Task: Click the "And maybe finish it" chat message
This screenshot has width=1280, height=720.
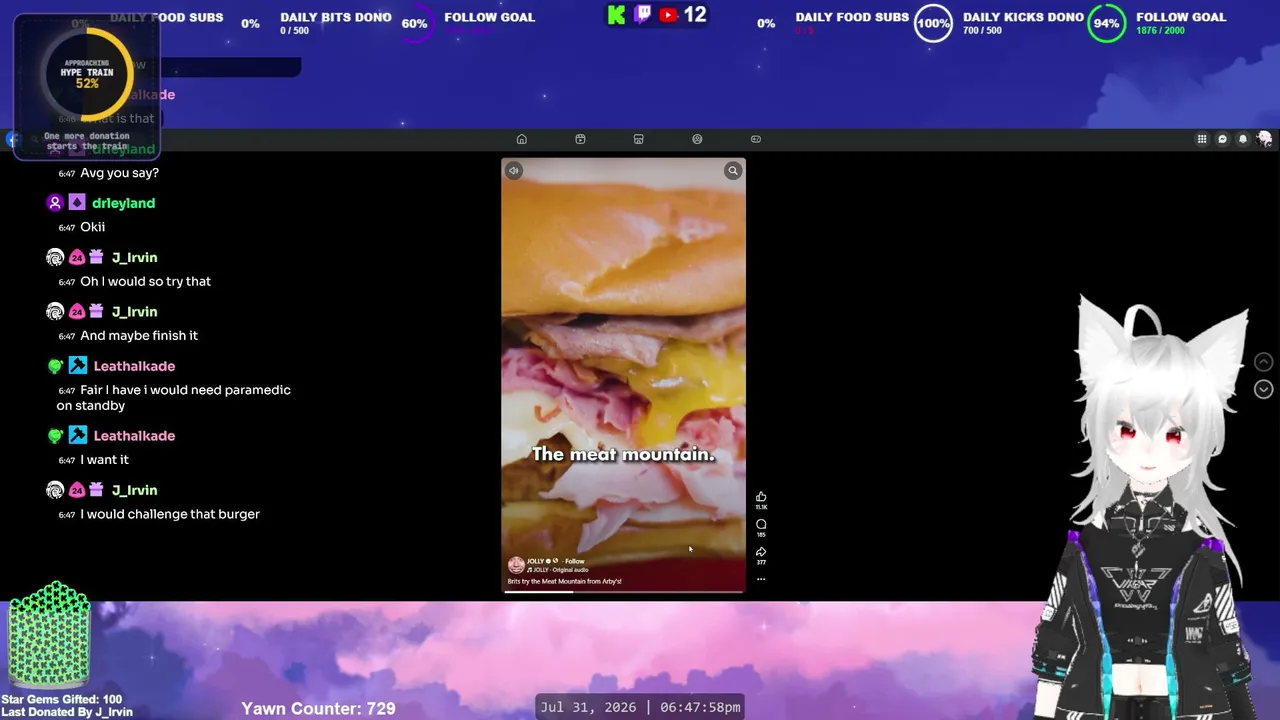Action: (x=139, y=336)
